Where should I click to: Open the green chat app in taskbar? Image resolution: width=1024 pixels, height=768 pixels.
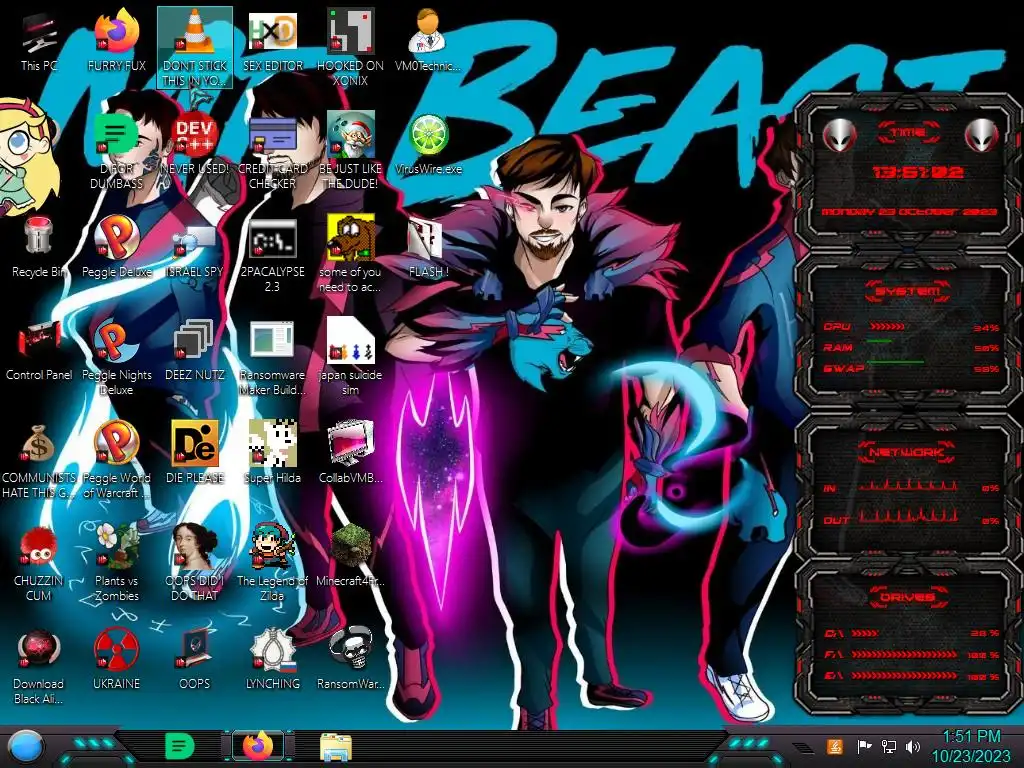coord(180,746)
